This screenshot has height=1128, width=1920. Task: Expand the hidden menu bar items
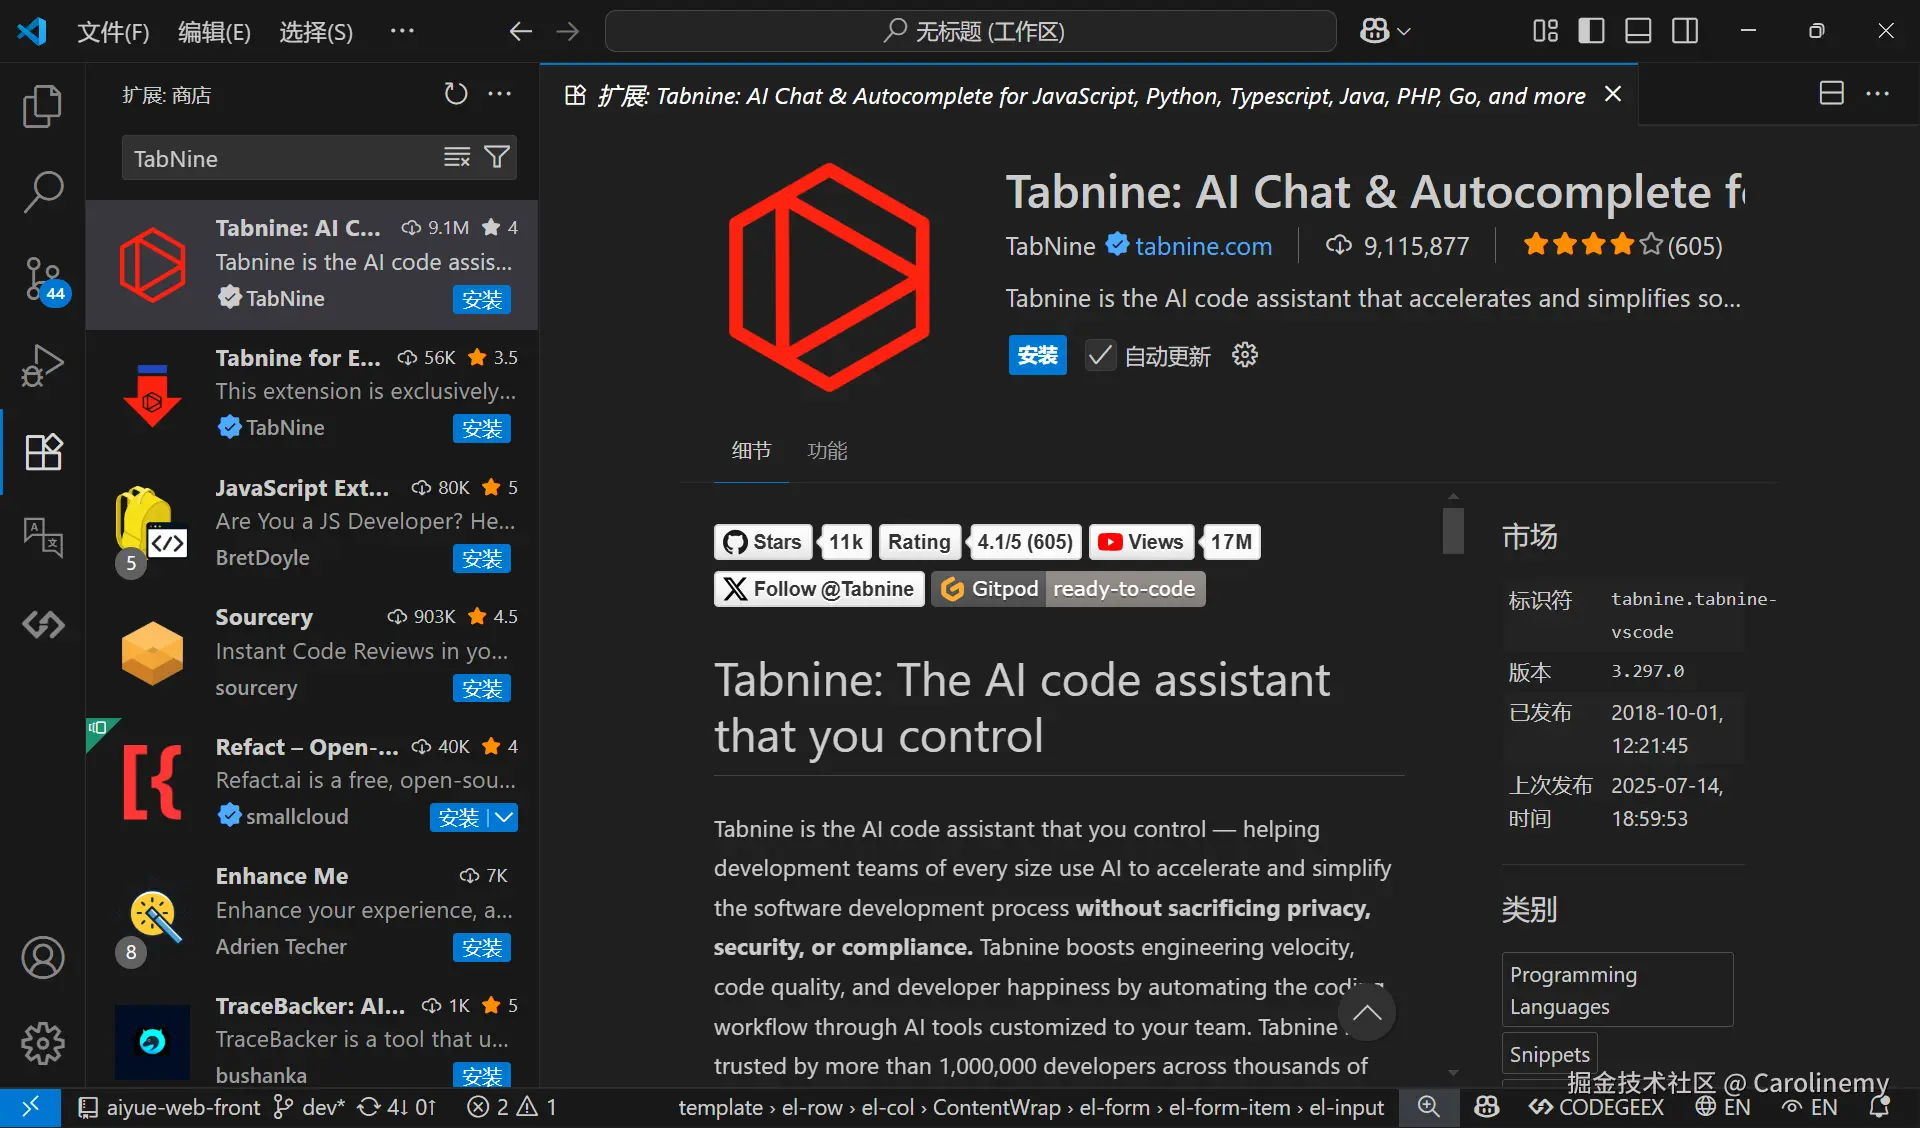[x=402, y=31]
